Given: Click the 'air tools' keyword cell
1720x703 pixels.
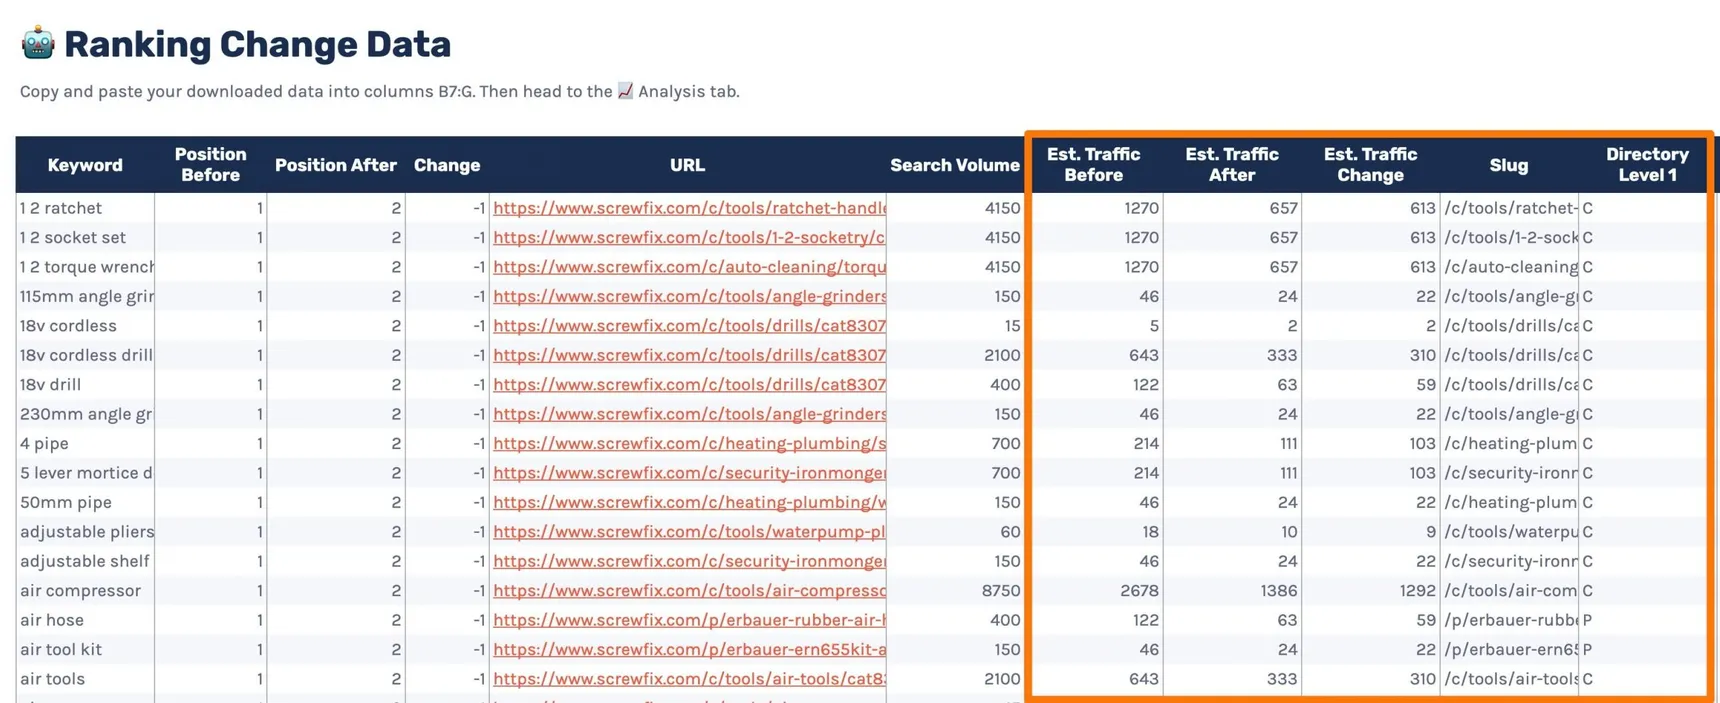Looking at the screenshot, I should pos(85,679).
